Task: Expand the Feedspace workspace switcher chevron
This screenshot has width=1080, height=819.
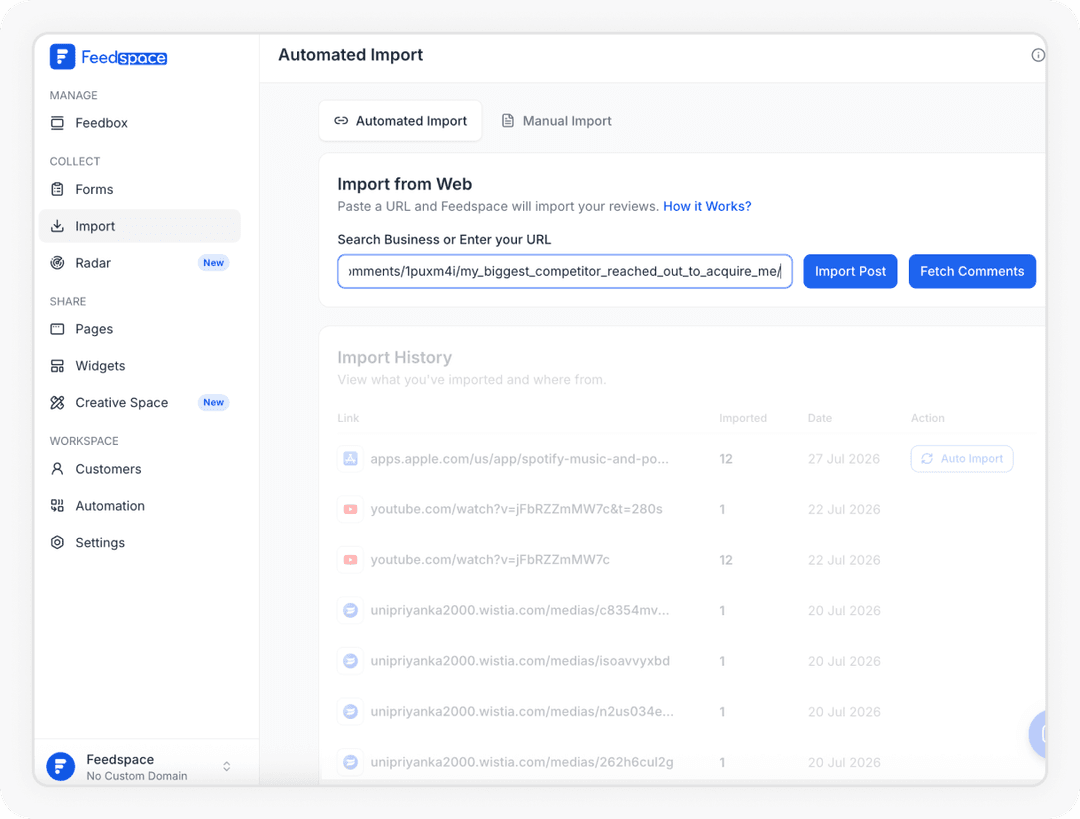Action: point(227,766)
